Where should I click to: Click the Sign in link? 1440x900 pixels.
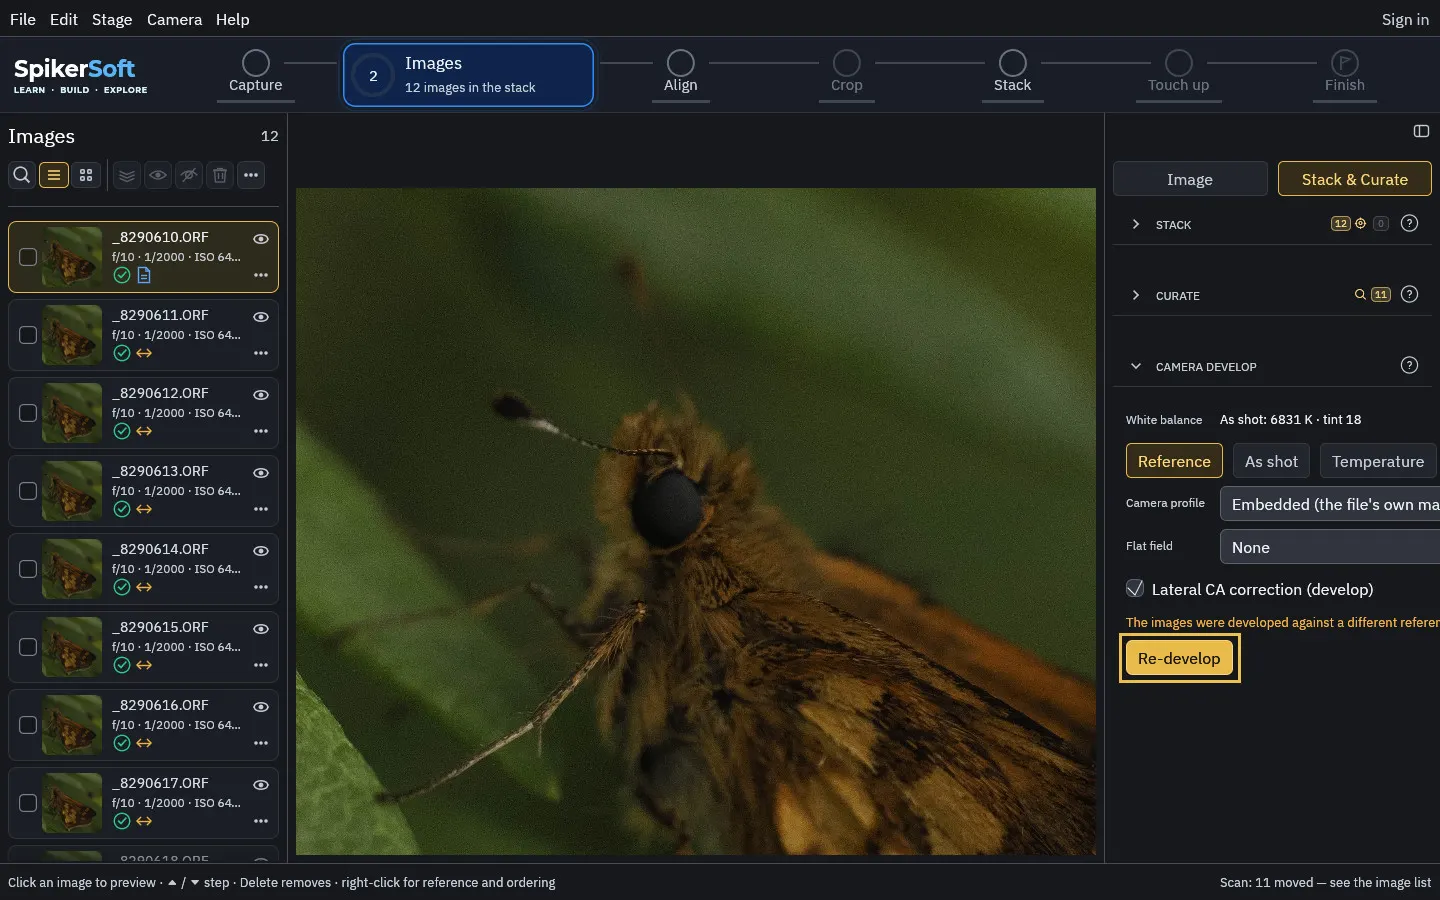click(x=1405, y=19)
